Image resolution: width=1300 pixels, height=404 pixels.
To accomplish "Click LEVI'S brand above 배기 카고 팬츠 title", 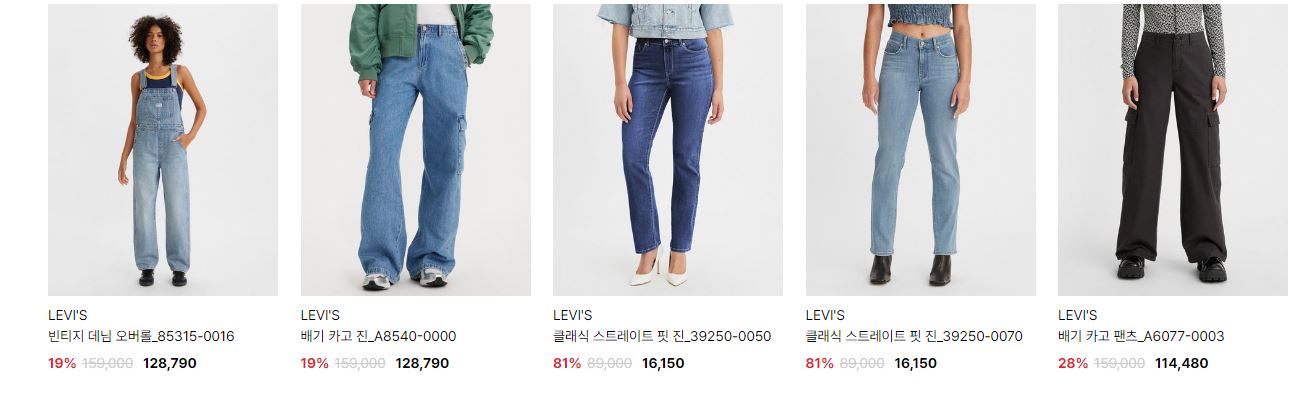I will pyautogui.click(x=1078, y=315).
